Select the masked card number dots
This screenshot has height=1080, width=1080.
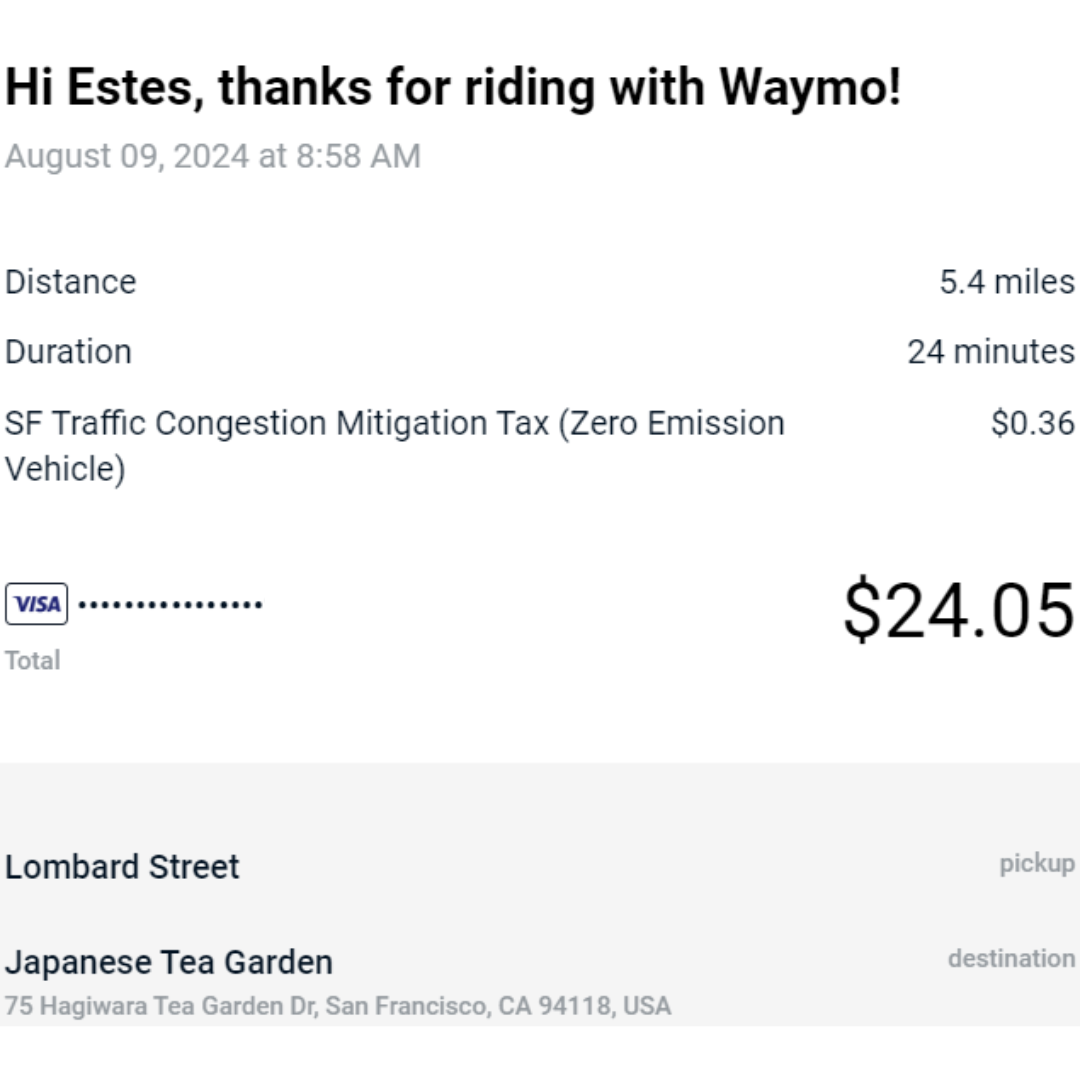point(170,605)
